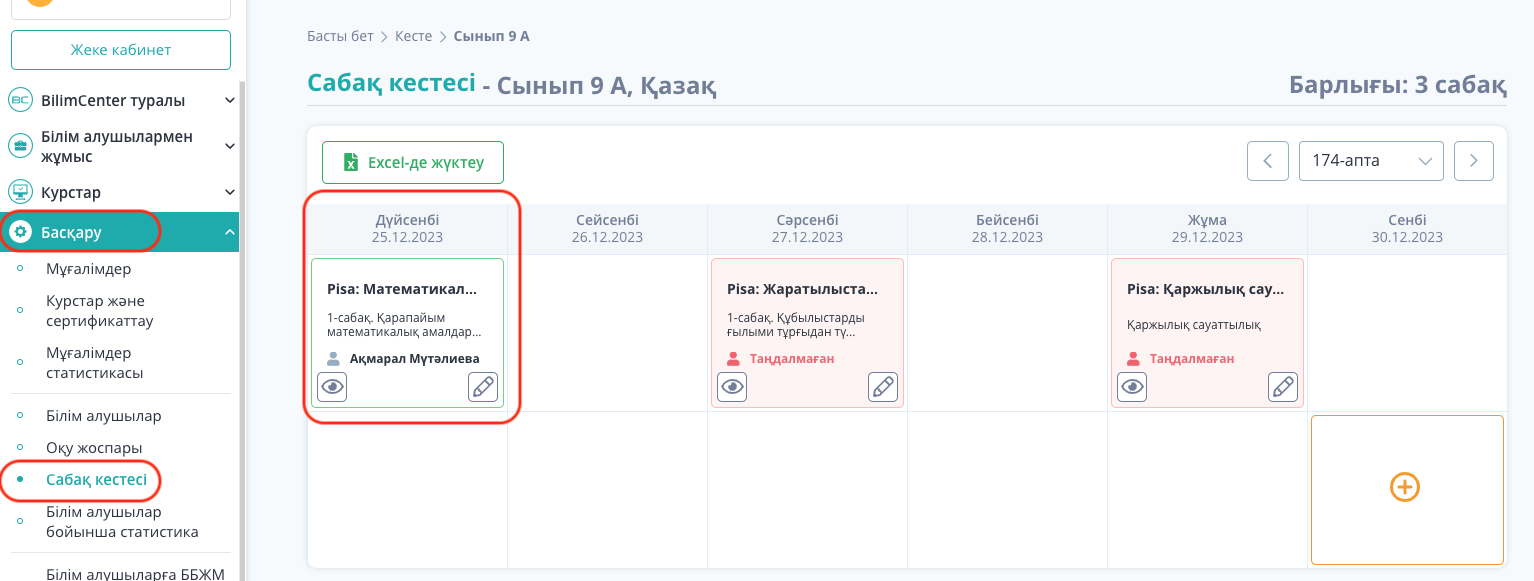Click Таңдалмаған in Сәрсенбі lesson card
The height and width of the screenshot is (581, 1534).
pos(792,358)
